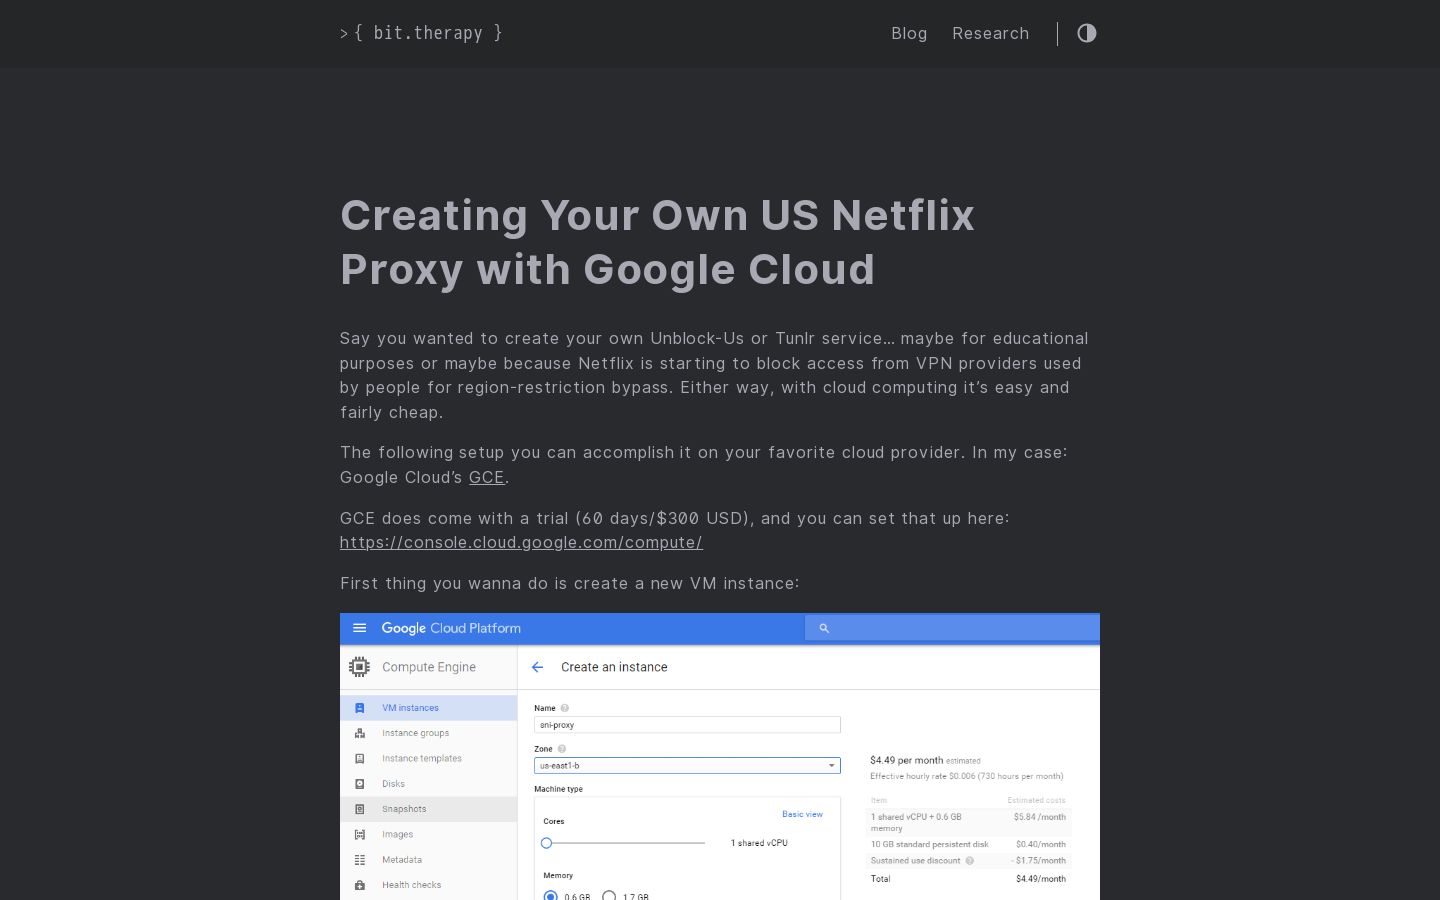1440x900 pixels.
Task: Select VM instances in the sidebar
Action: [428, 708]
